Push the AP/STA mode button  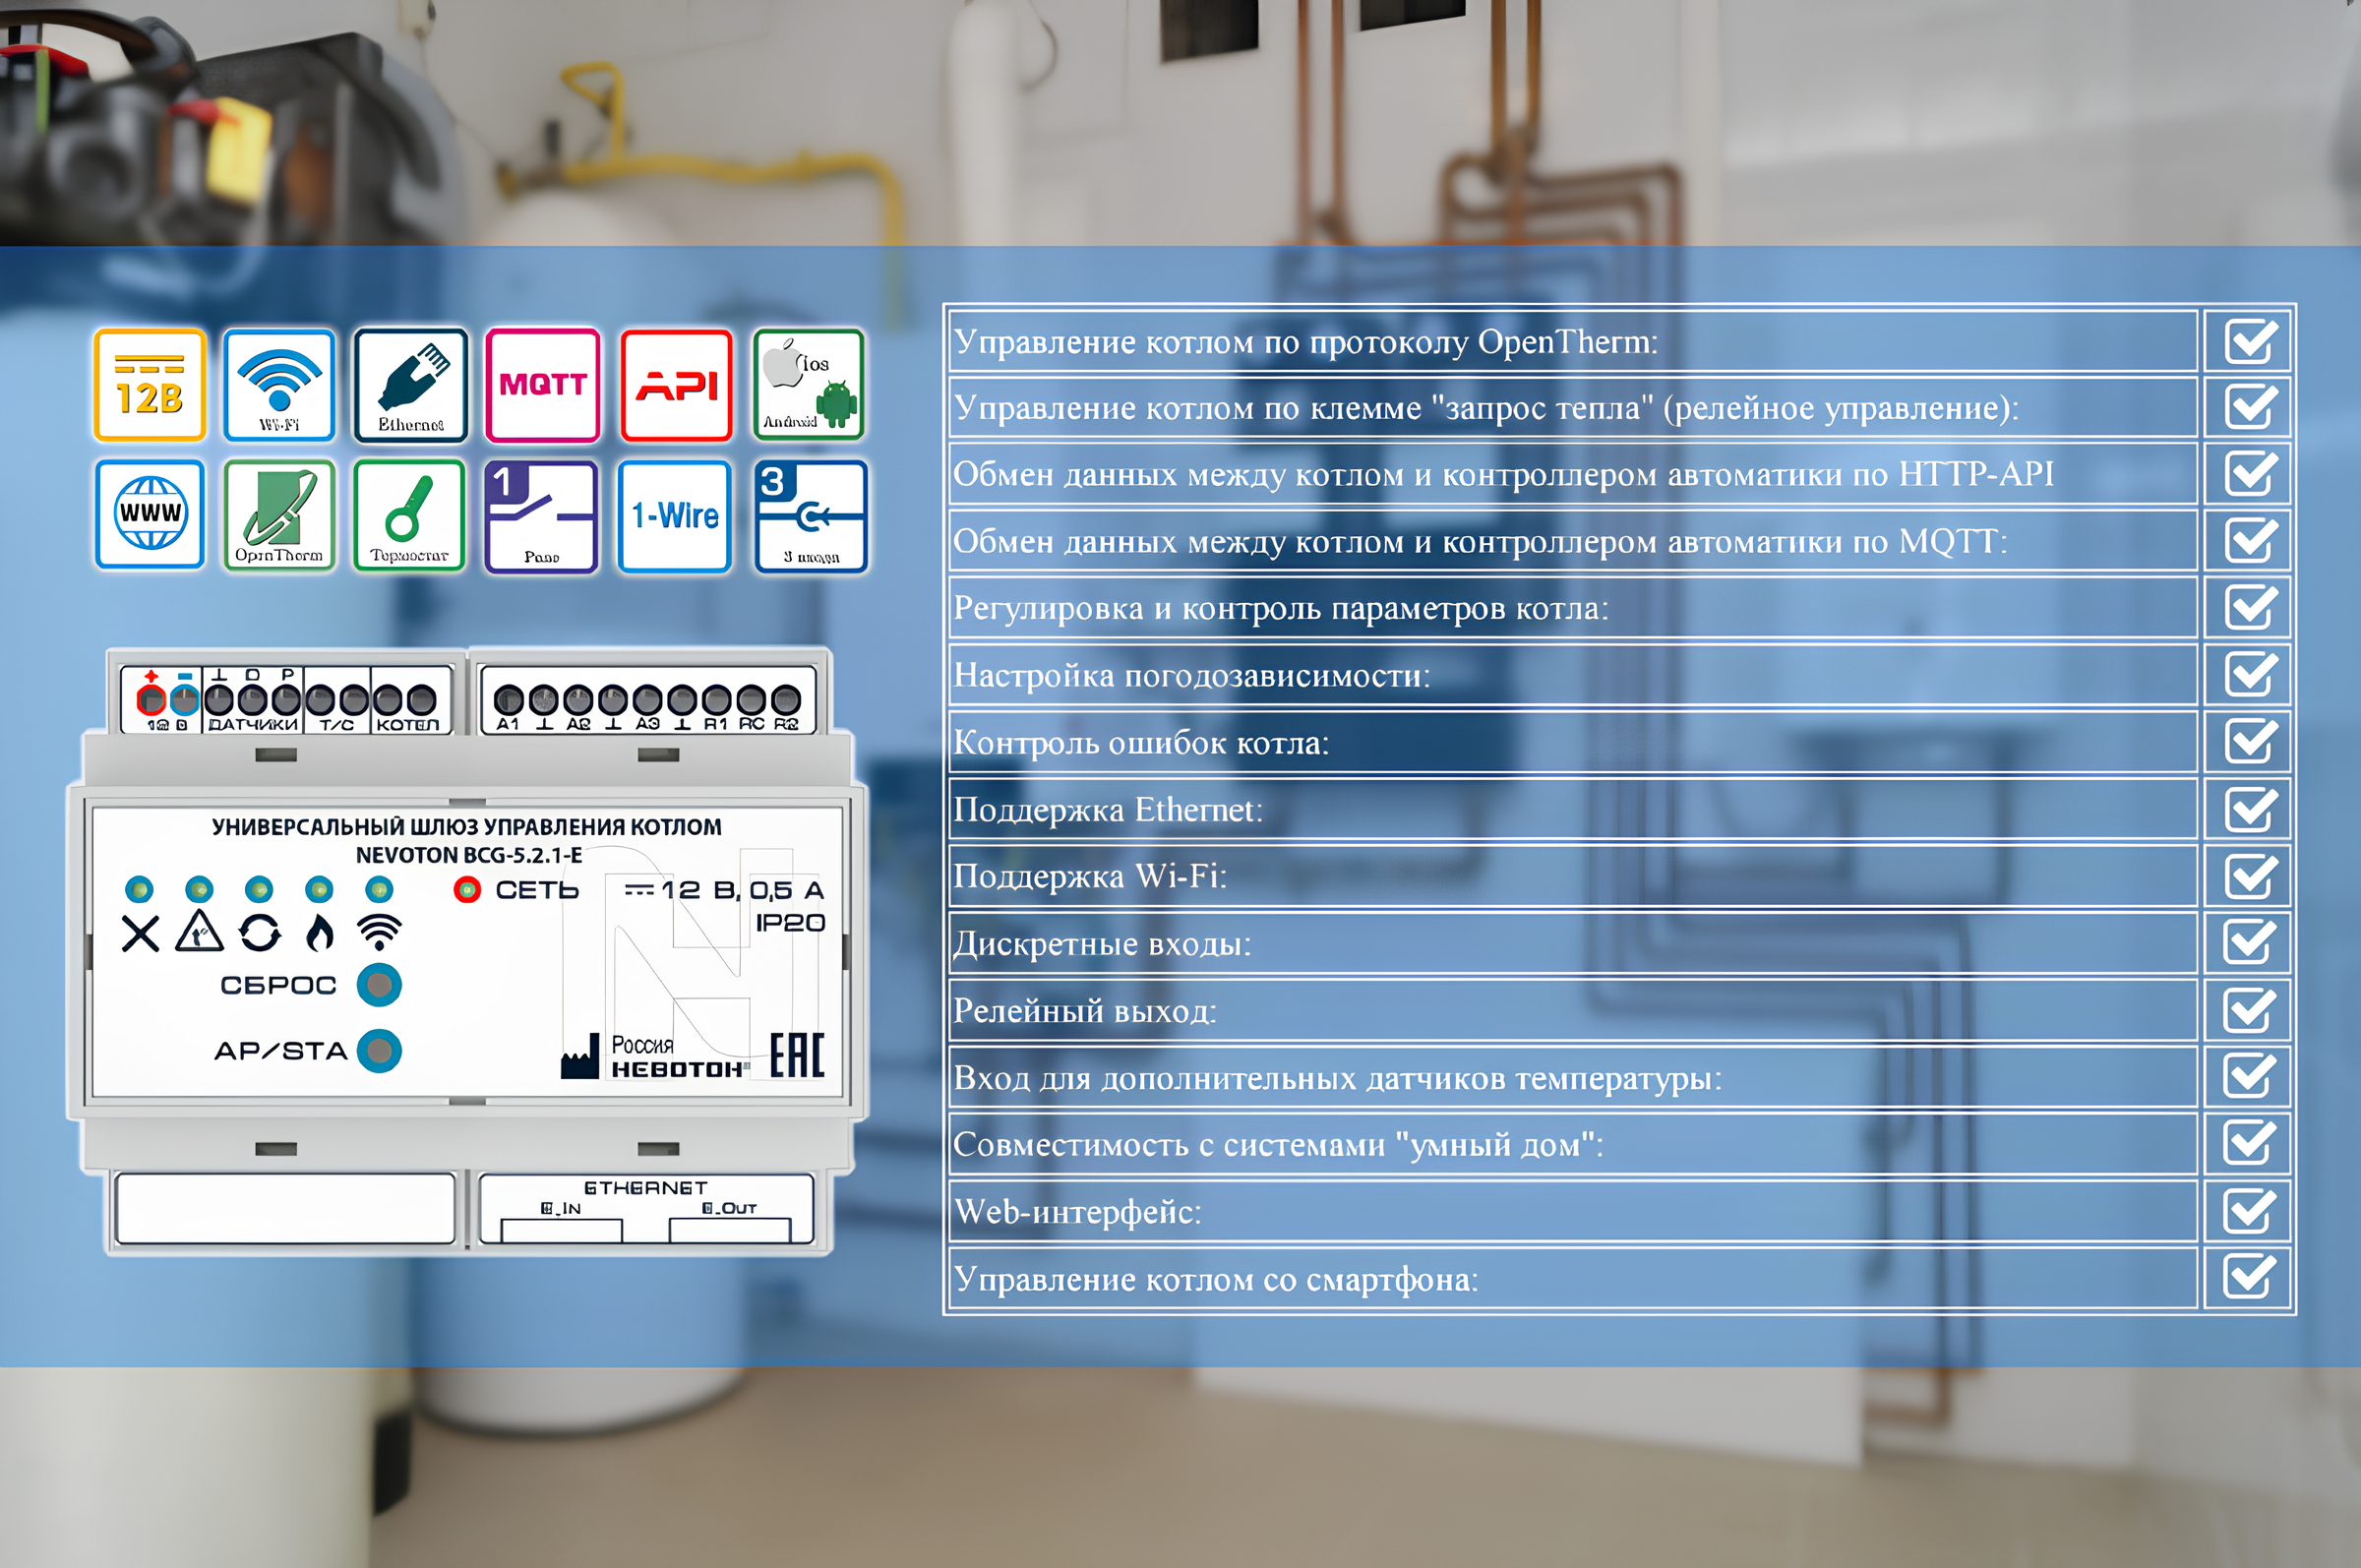coord(380,1051)
